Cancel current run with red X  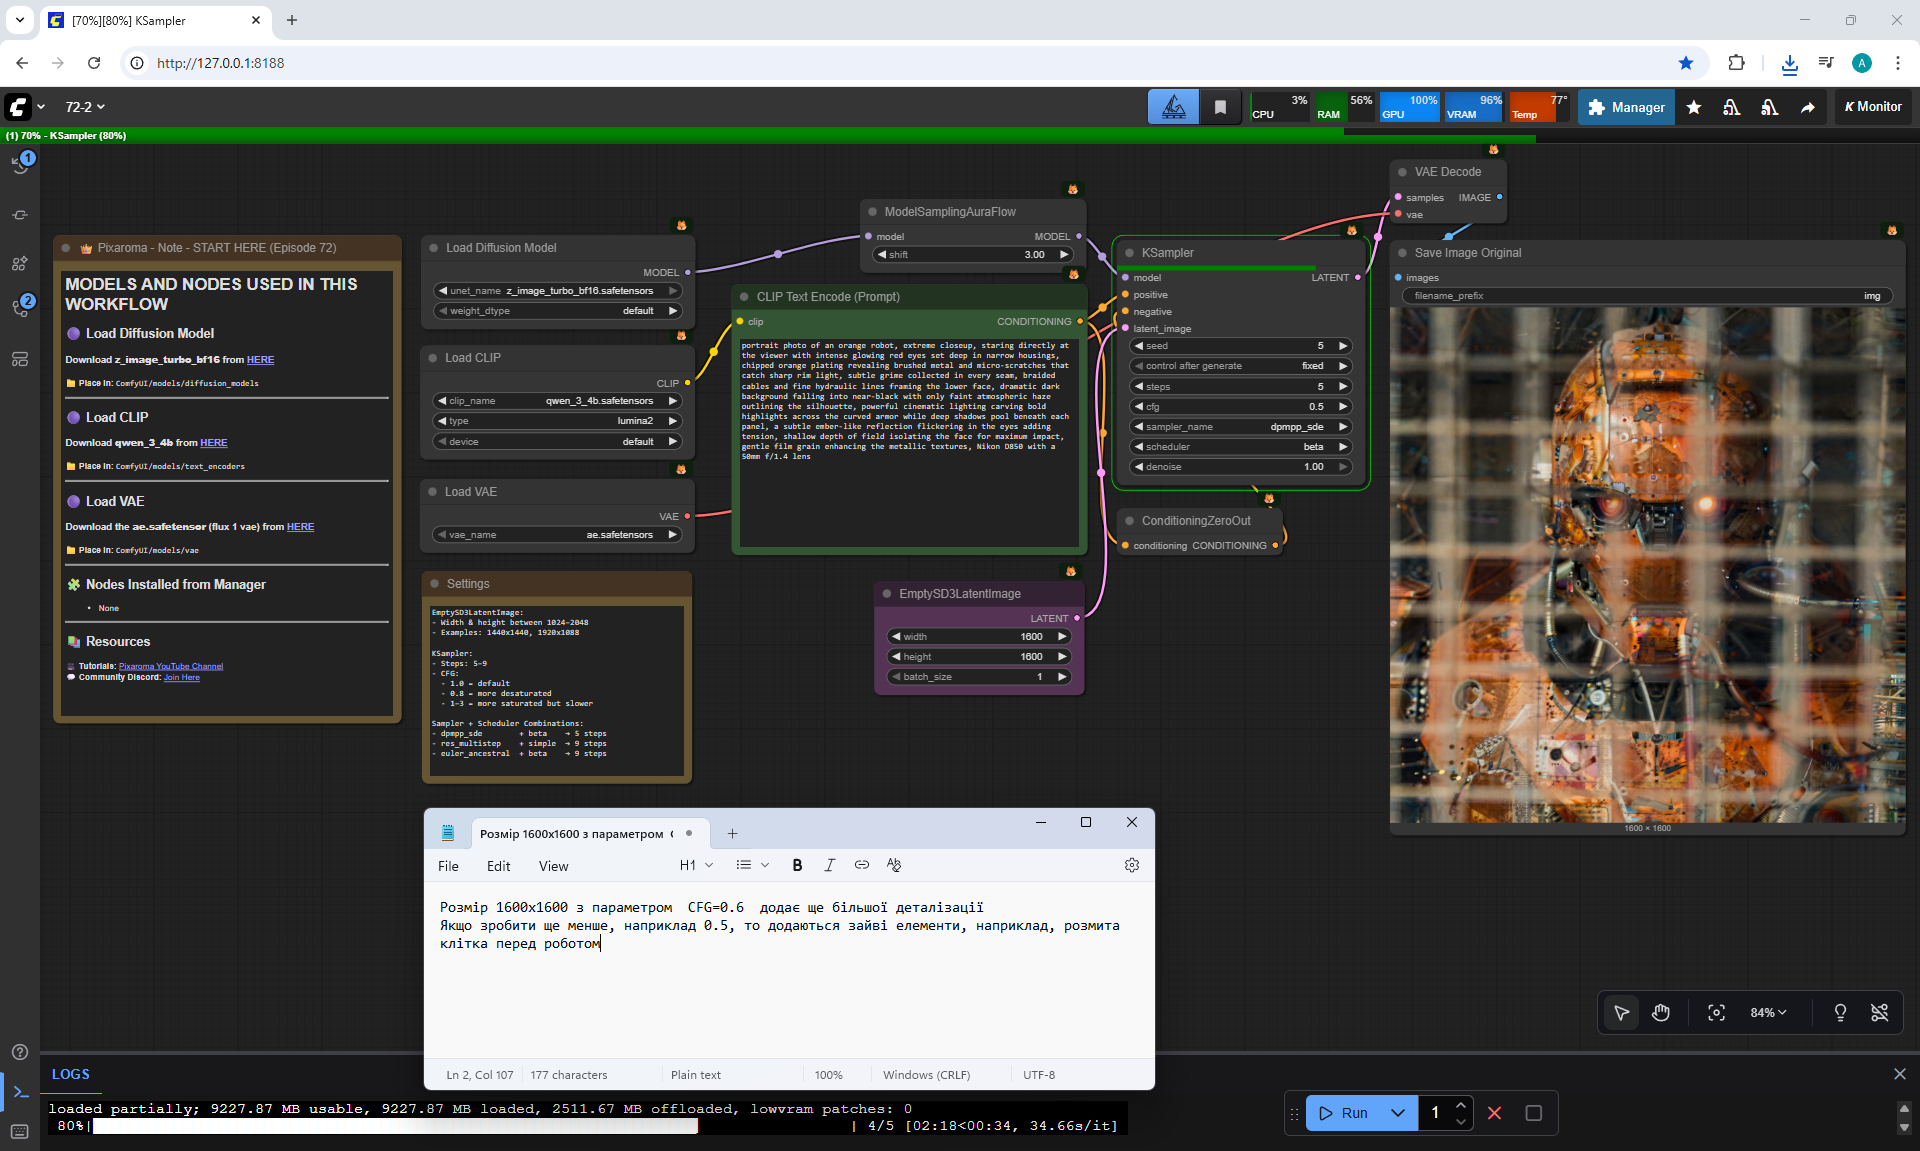(x=1494, y=1113)
